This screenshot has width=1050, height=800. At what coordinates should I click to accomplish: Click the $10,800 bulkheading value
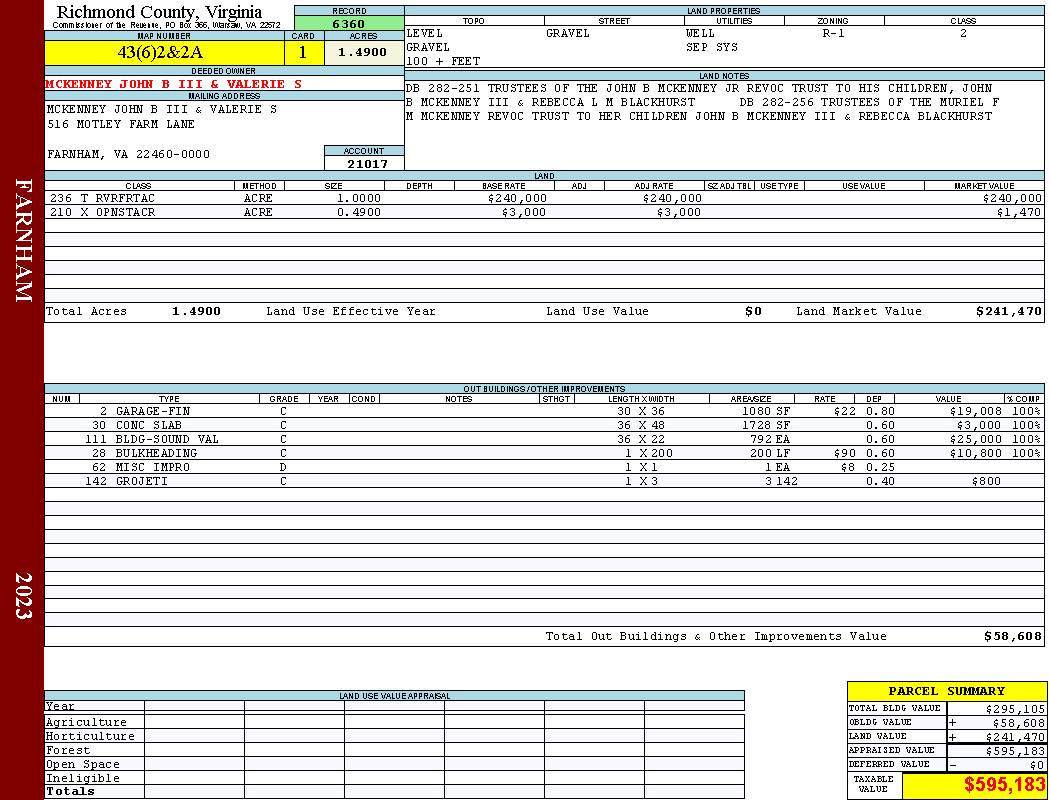tap(975, 453)
